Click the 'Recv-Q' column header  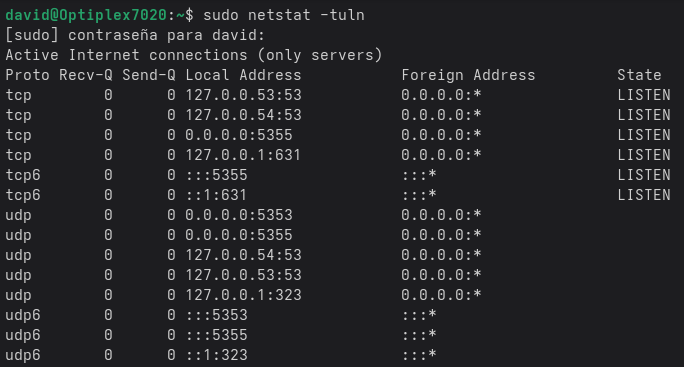(x=86, y=75)
